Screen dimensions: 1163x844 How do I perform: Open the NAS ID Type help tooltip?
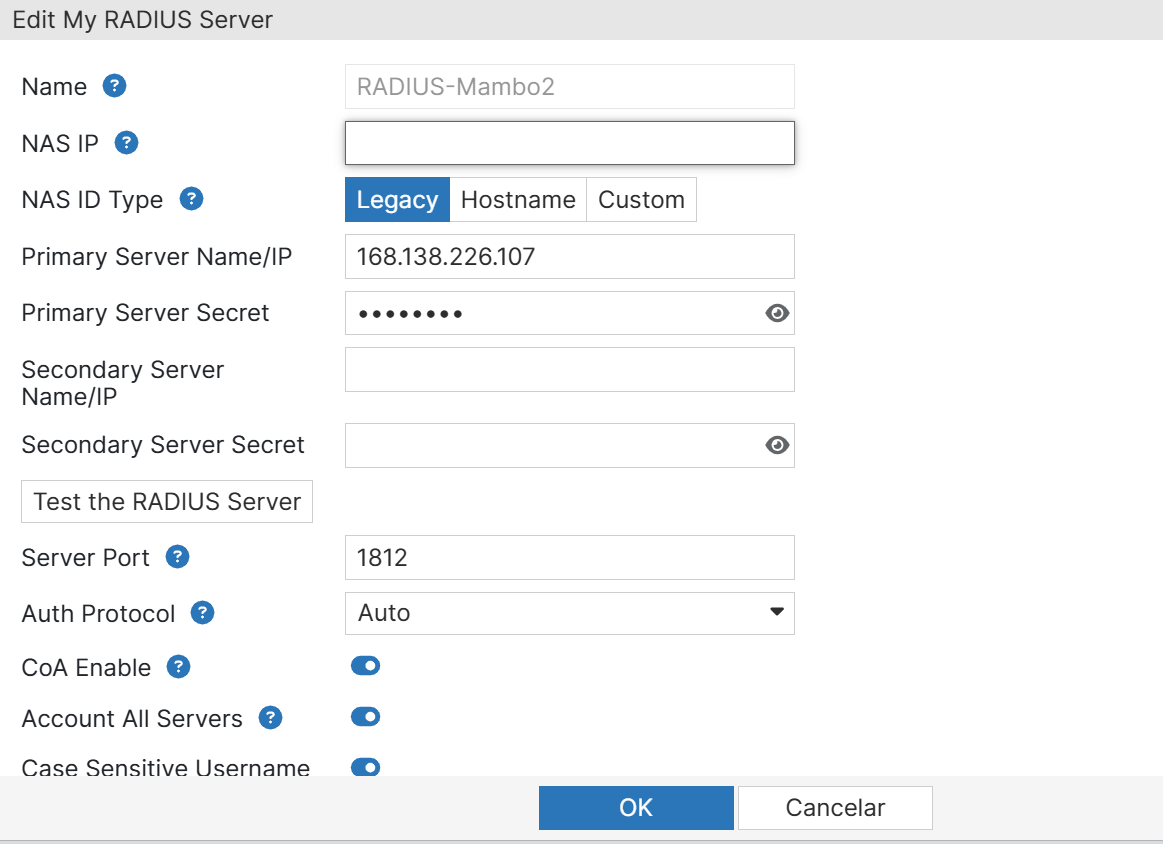pos(191,199)
